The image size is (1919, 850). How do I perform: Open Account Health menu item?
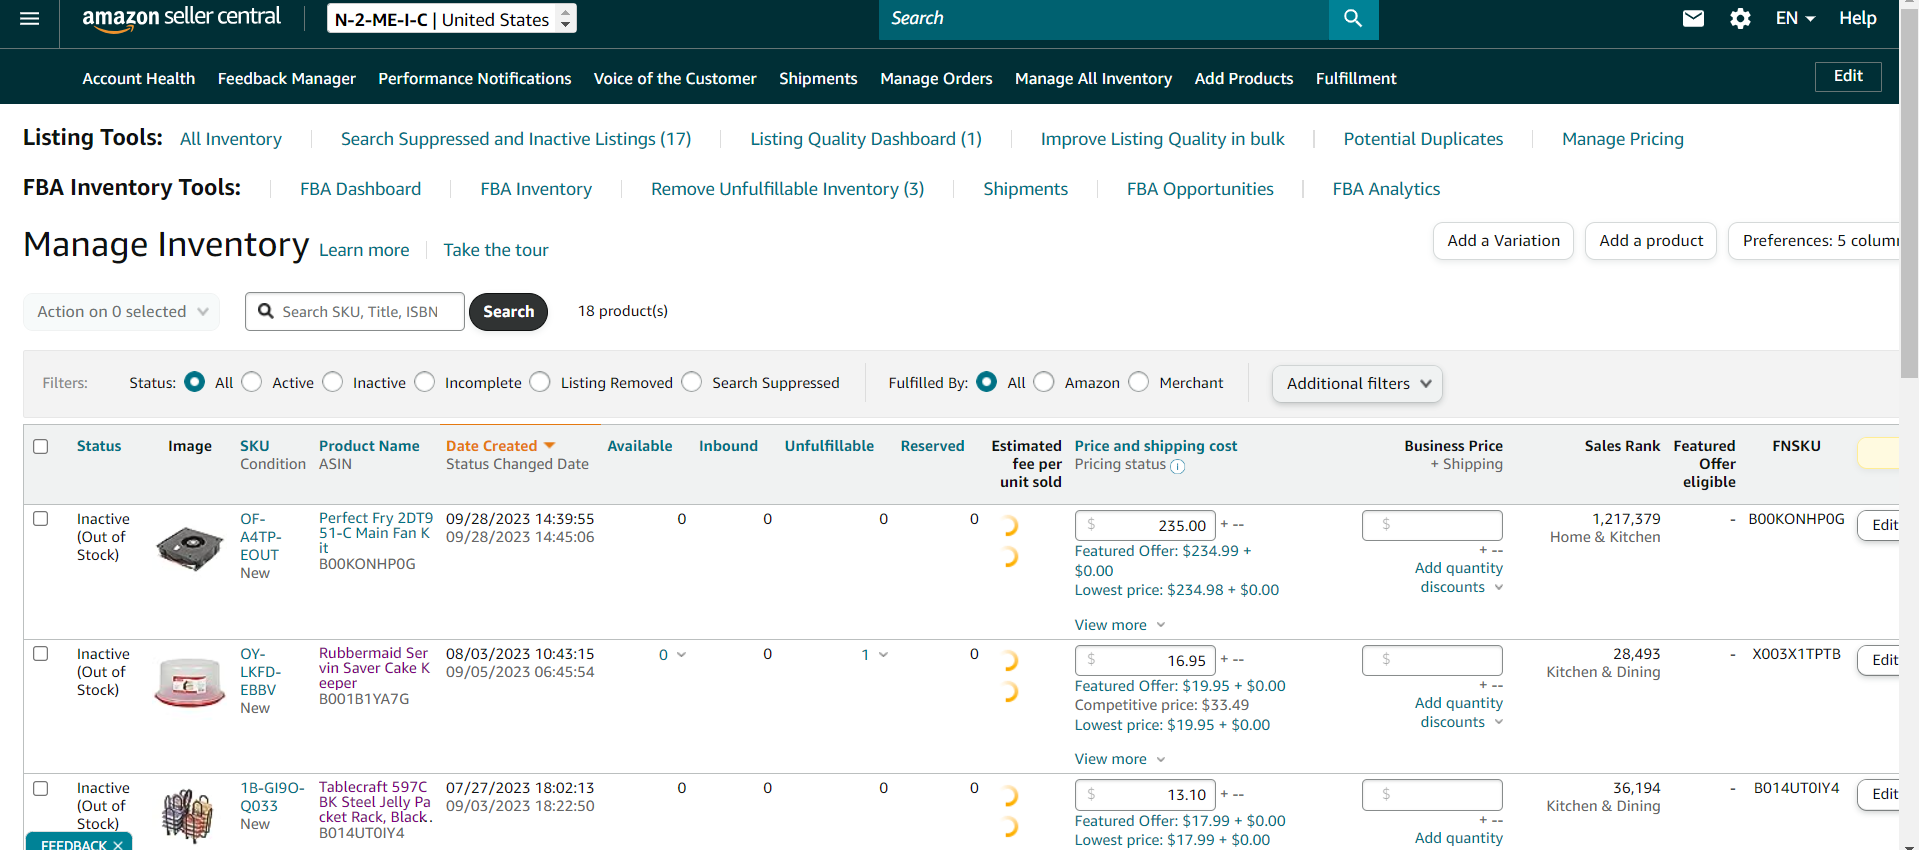(139, 78)
